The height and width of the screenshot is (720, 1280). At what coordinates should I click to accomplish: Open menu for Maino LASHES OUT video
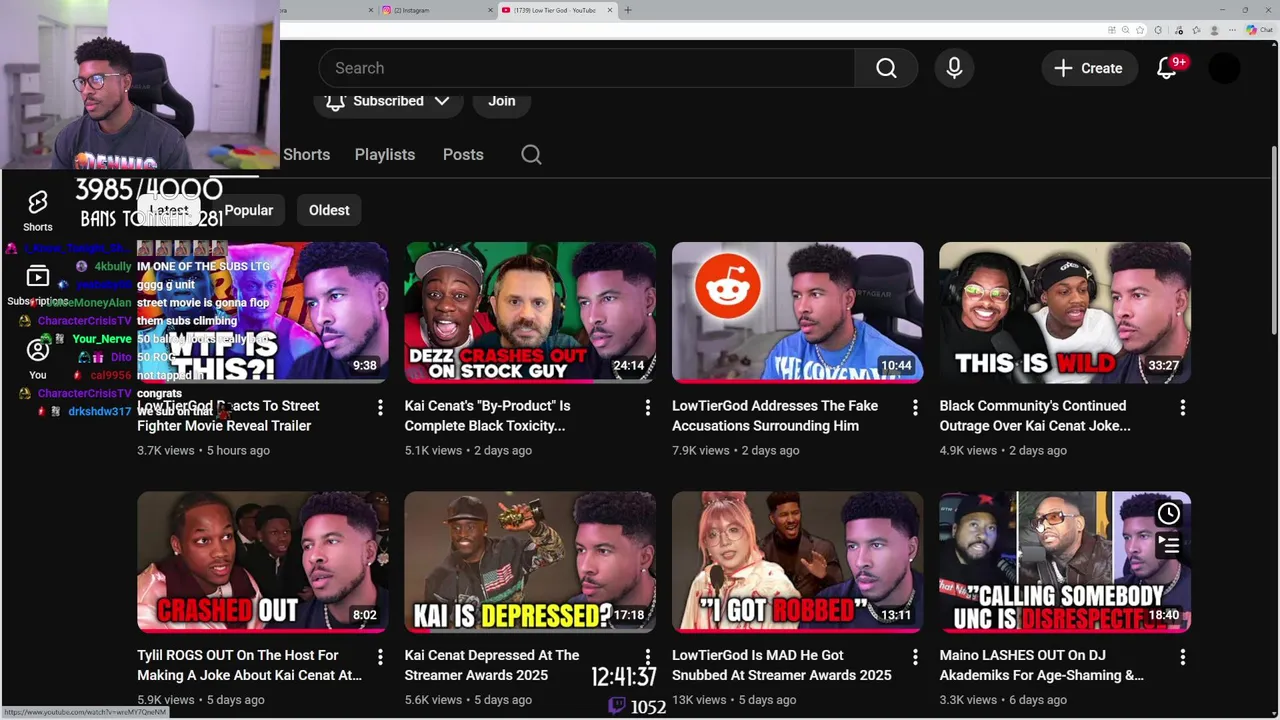coord(1182,657)
